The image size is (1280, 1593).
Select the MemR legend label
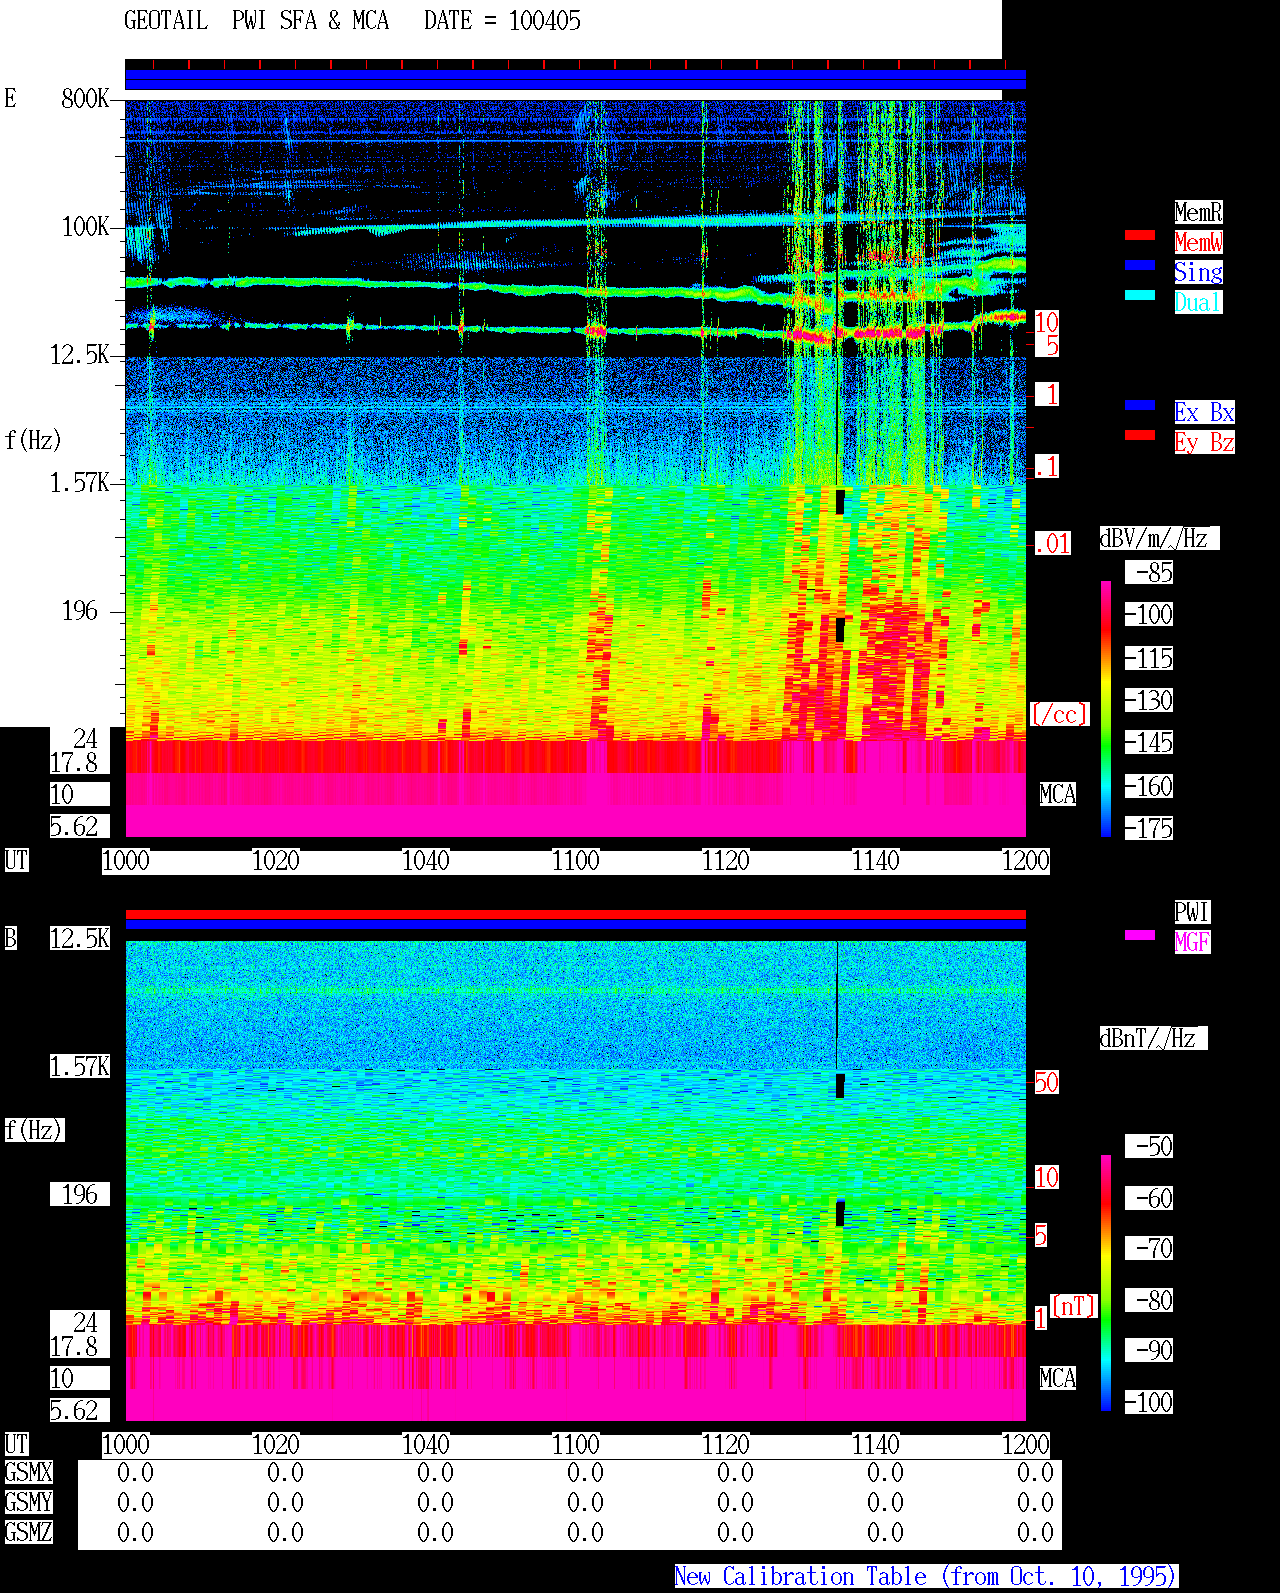1198,212
